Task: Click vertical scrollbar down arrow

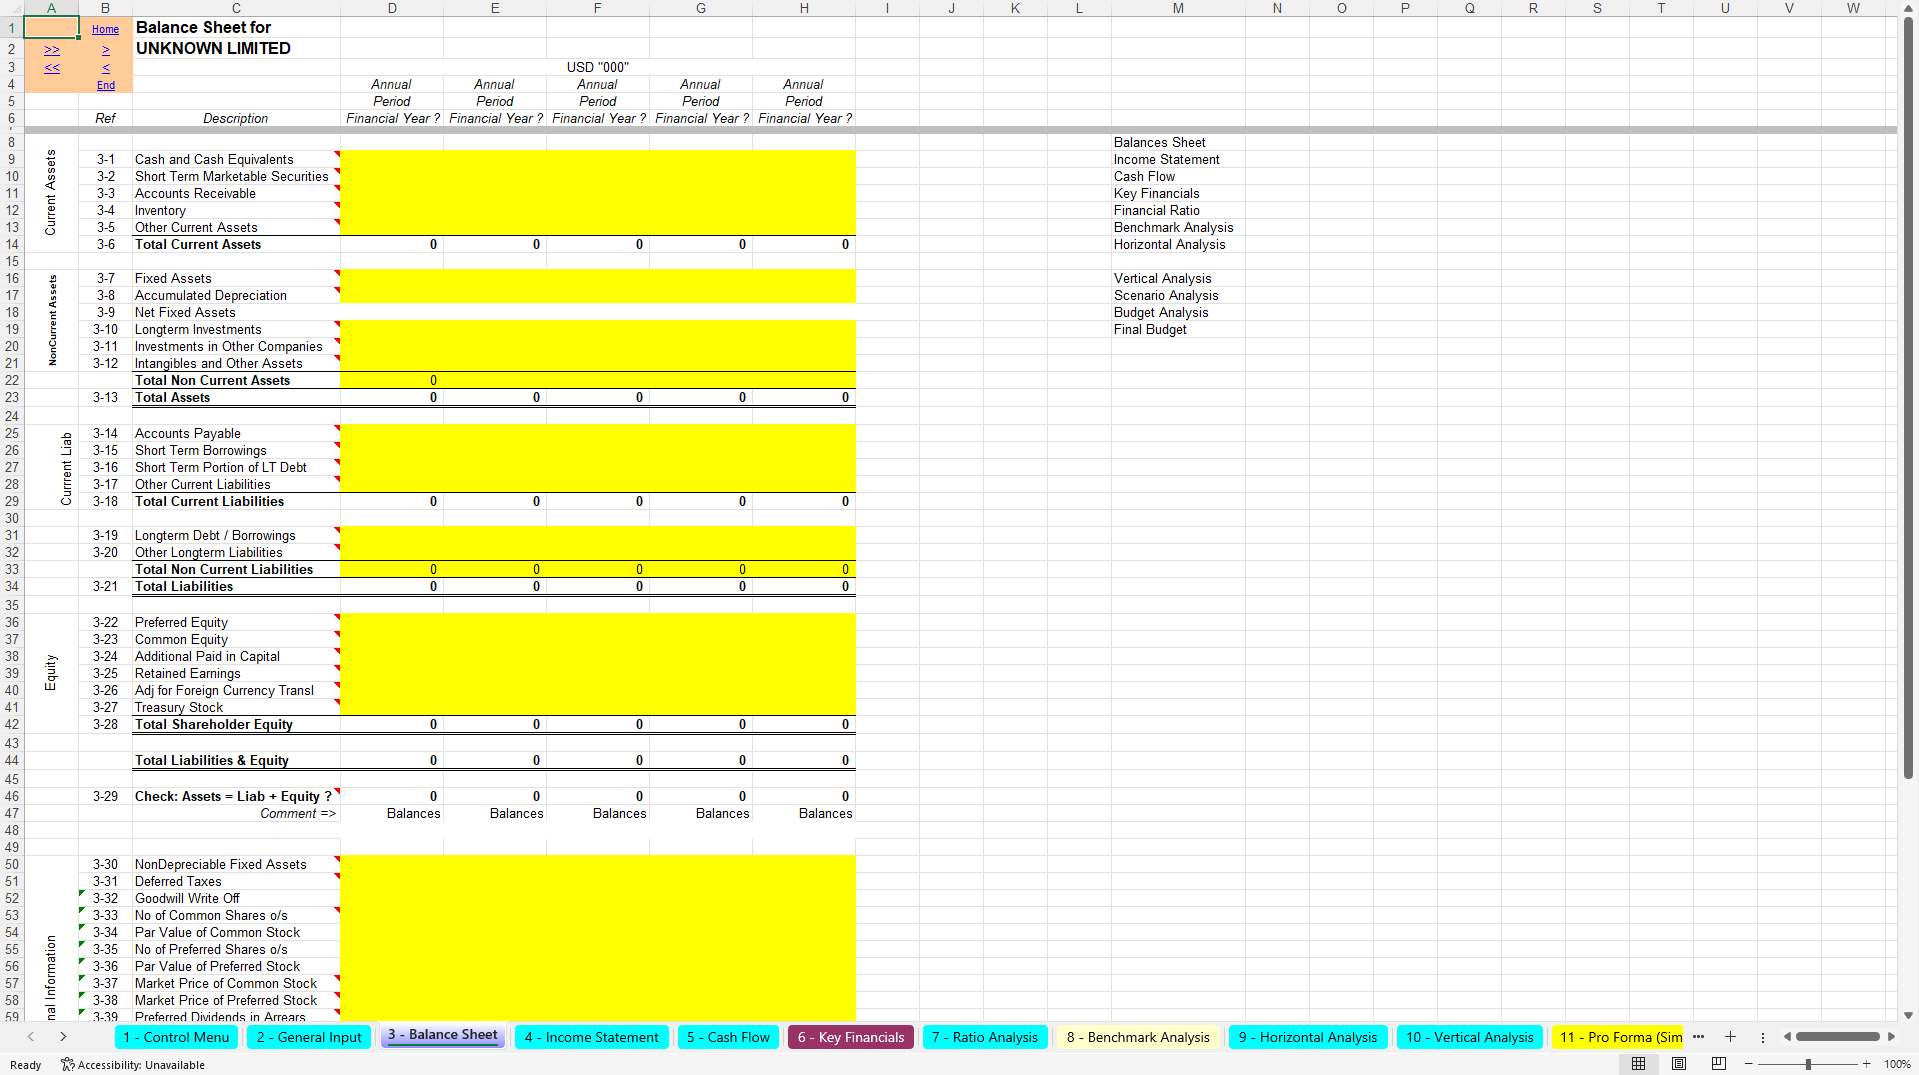Action: [x=1908, y=1015]
